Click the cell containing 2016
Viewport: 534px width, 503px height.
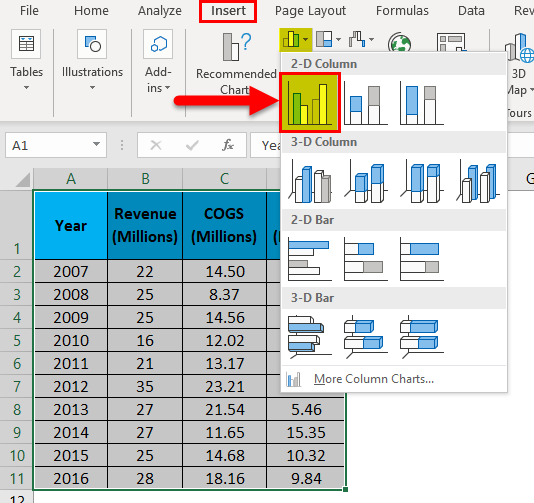coord(71,478)
